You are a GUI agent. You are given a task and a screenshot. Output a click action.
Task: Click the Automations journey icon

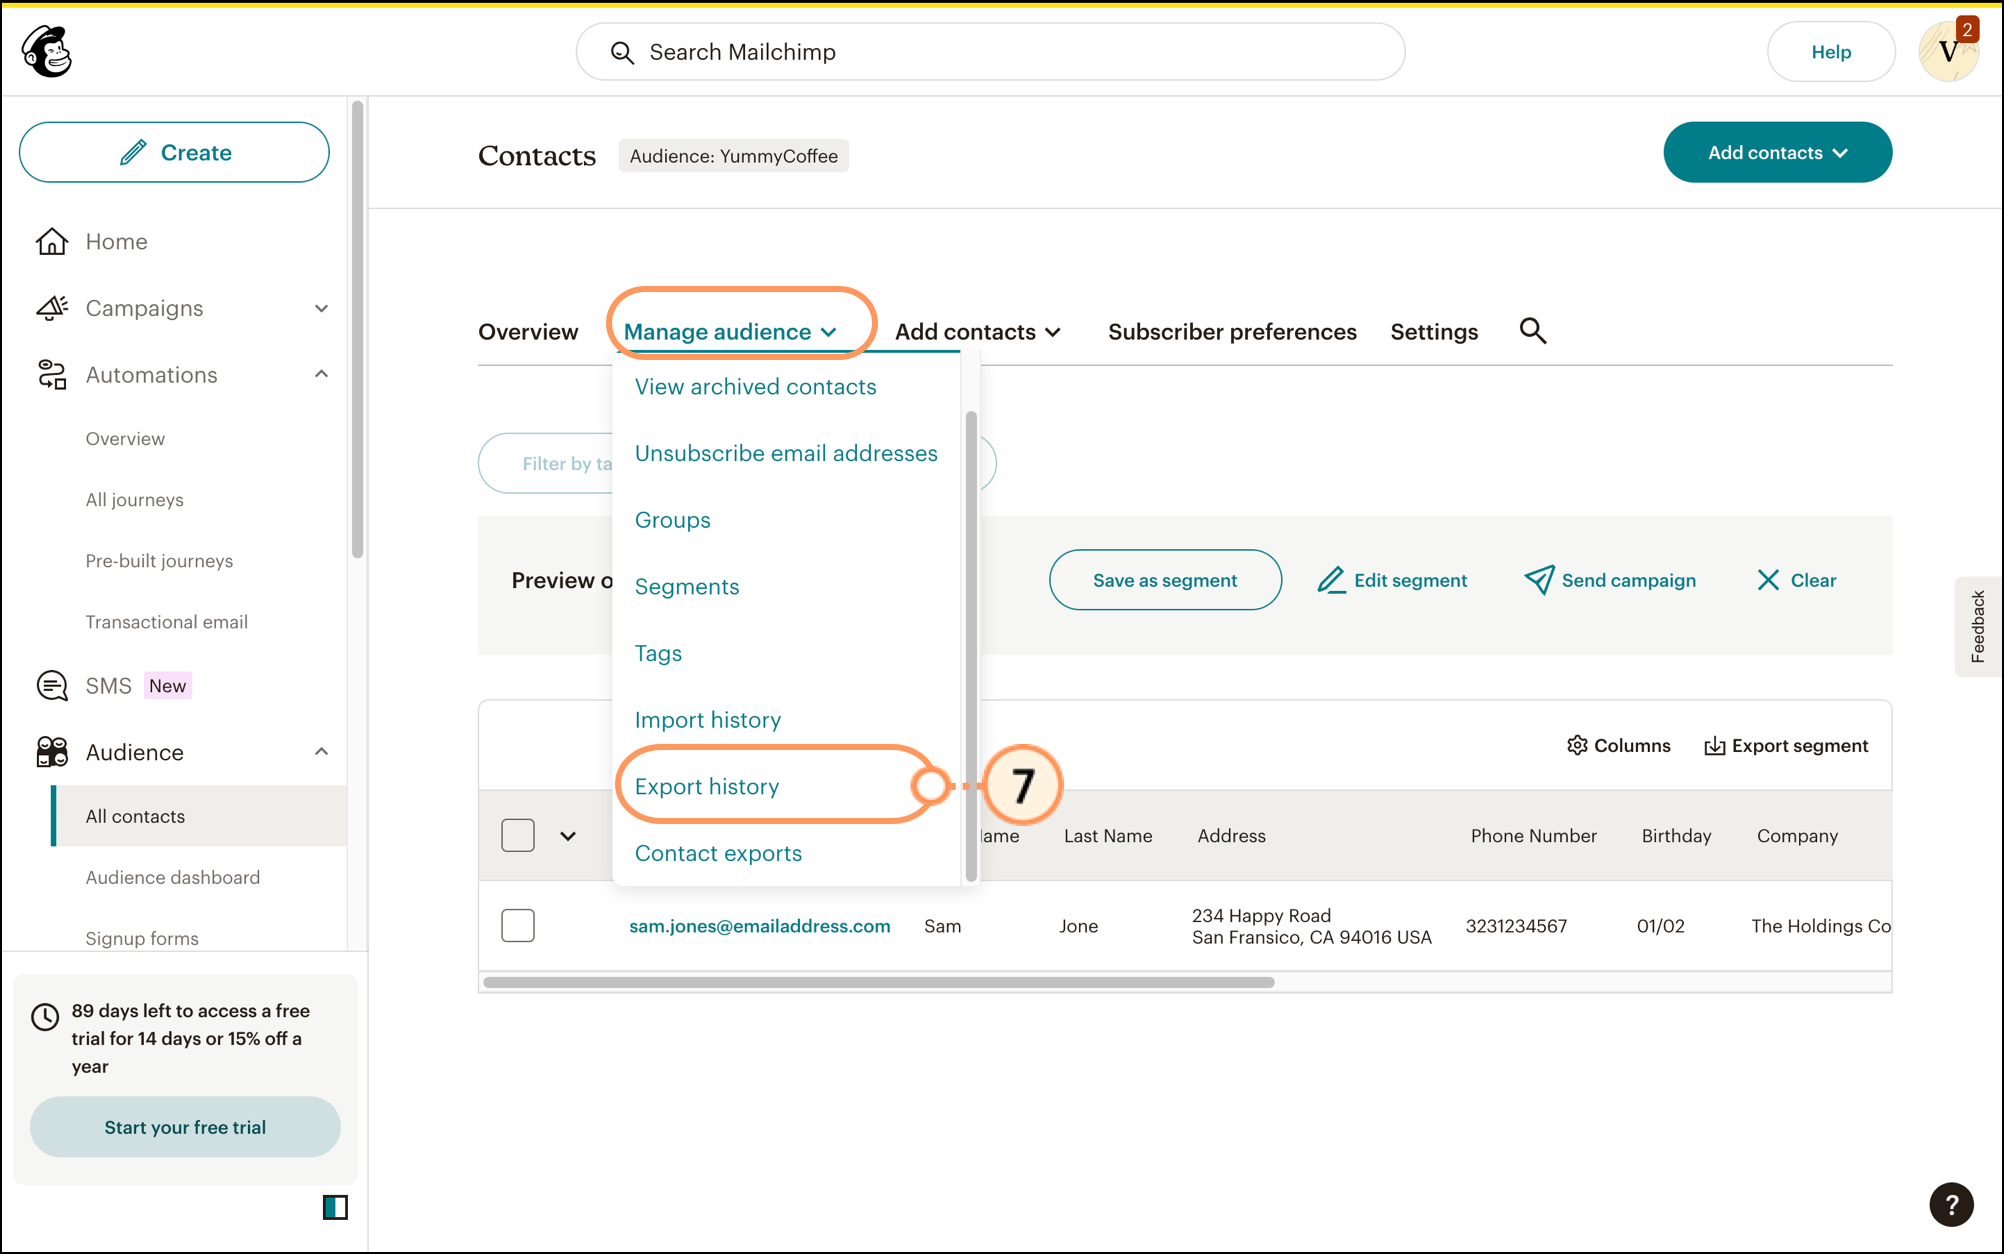pos(52,375)
